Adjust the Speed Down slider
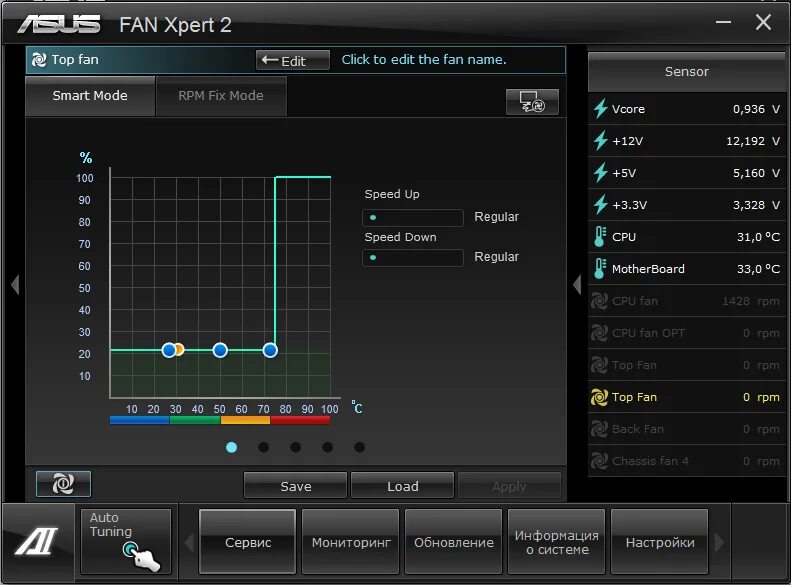 [413, 257]
